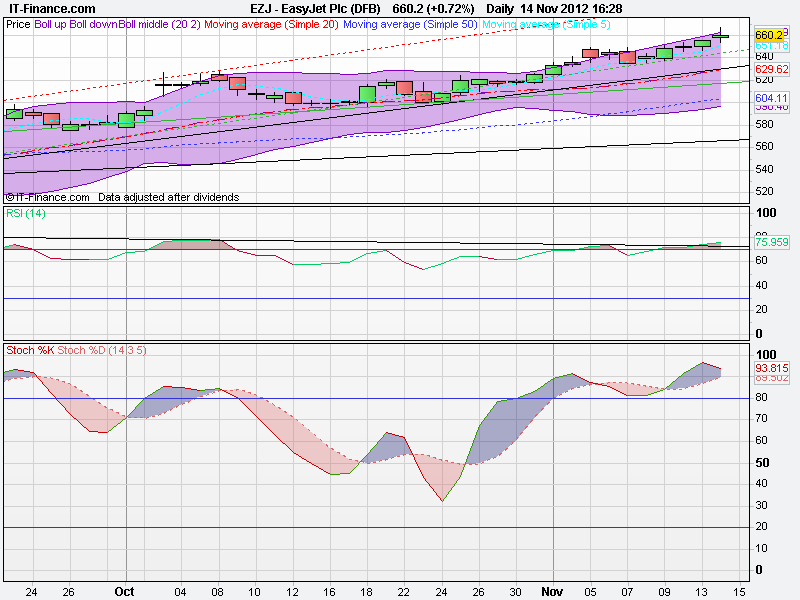
Task: Click the 'Oct' month marker on time axis
Action: tap(124, 591)
